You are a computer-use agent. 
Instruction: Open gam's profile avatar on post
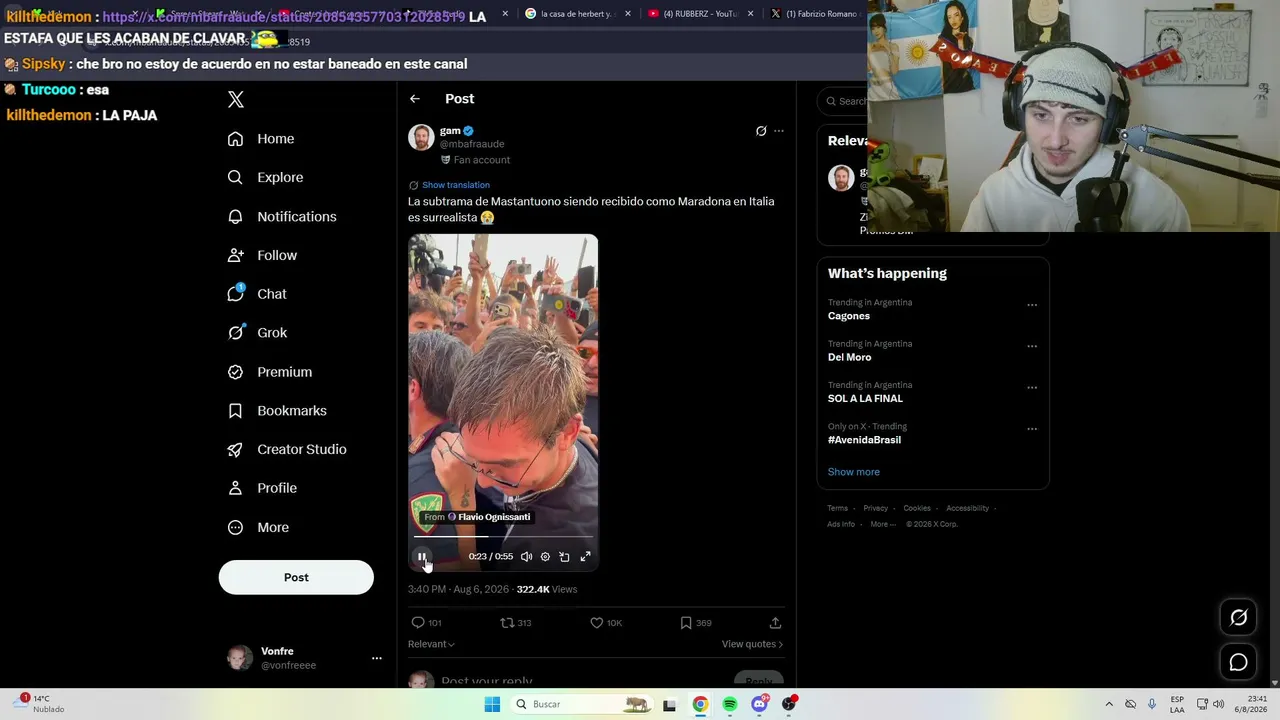421,137
